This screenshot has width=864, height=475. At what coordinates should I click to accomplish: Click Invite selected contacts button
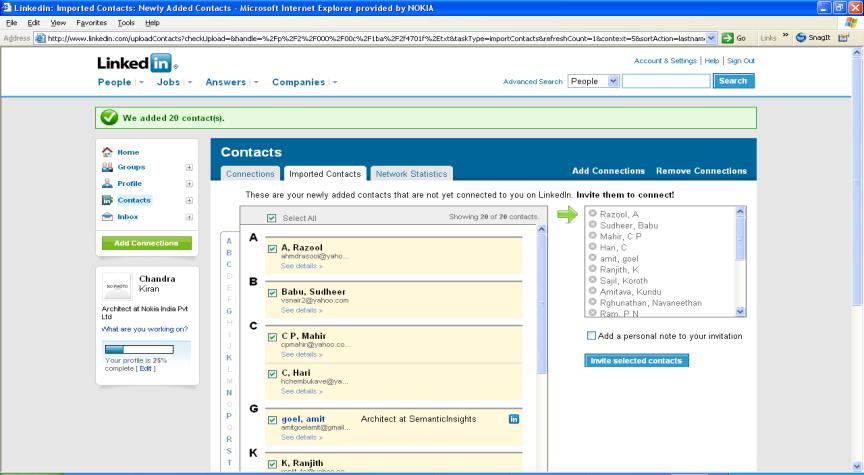tap(636, 360)
